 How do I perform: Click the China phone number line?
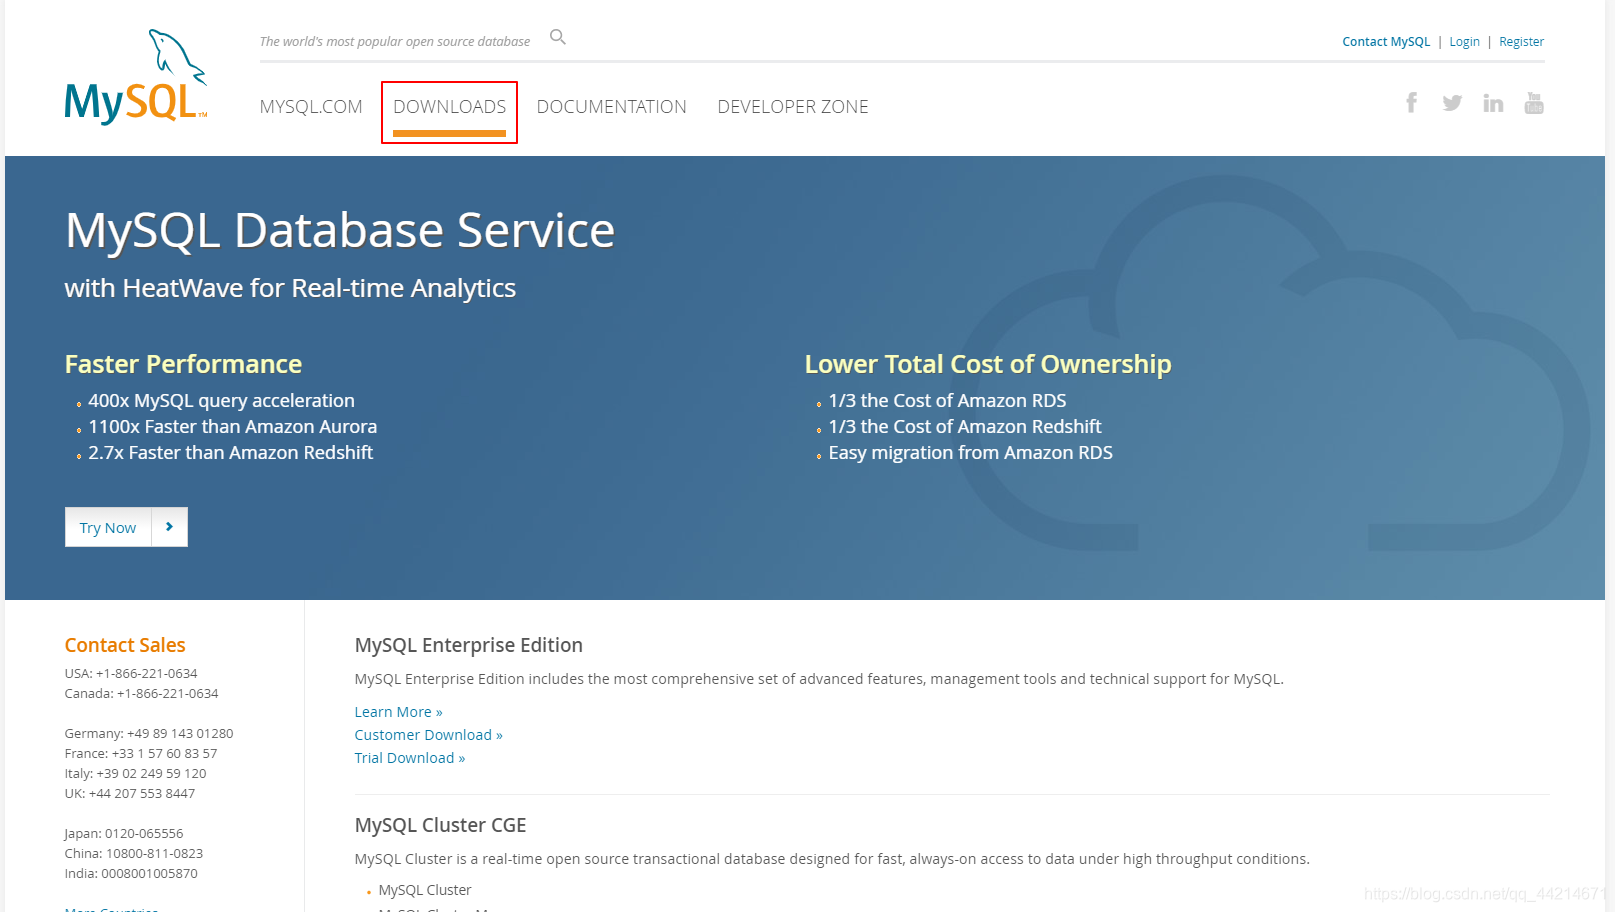(134, 854)
